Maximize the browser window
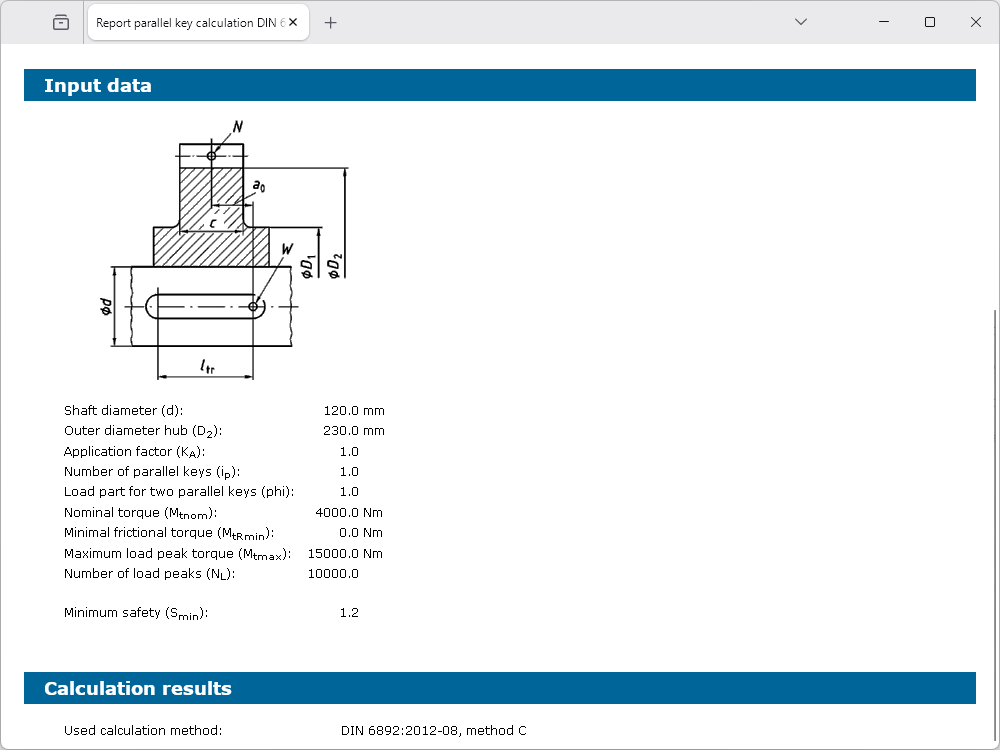This screenshot has height=750, width=1000. click(930, 22)
